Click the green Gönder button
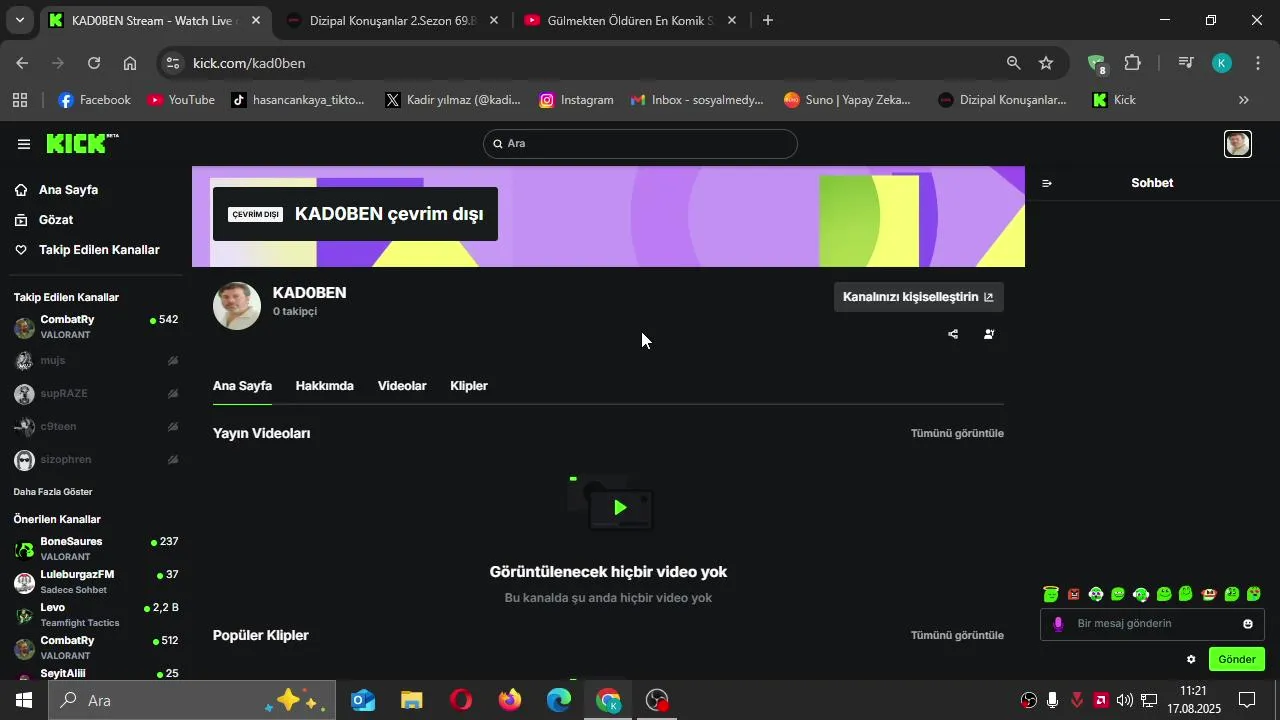Viewport: 1280px width, 720px height. 1237,659
